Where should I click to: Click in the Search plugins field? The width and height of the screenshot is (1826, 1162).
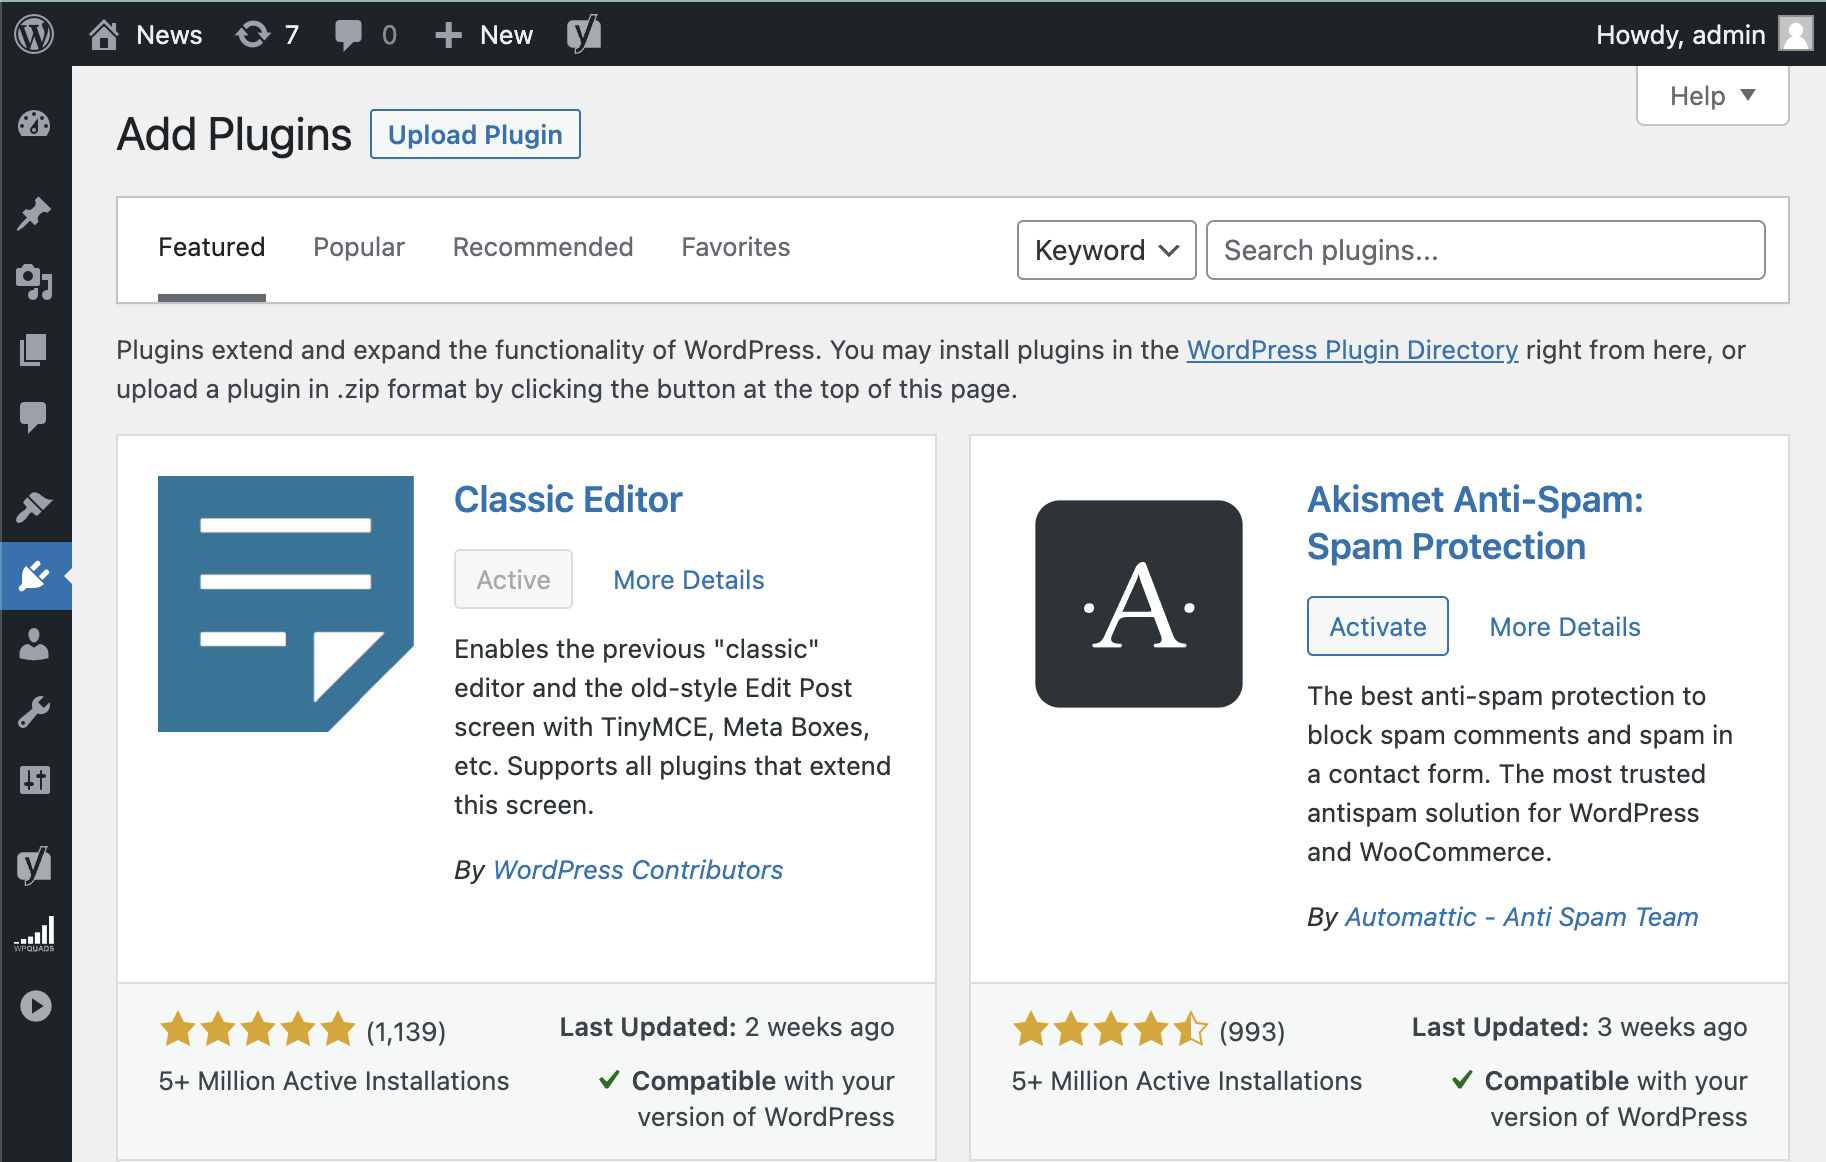[1486, 250]
